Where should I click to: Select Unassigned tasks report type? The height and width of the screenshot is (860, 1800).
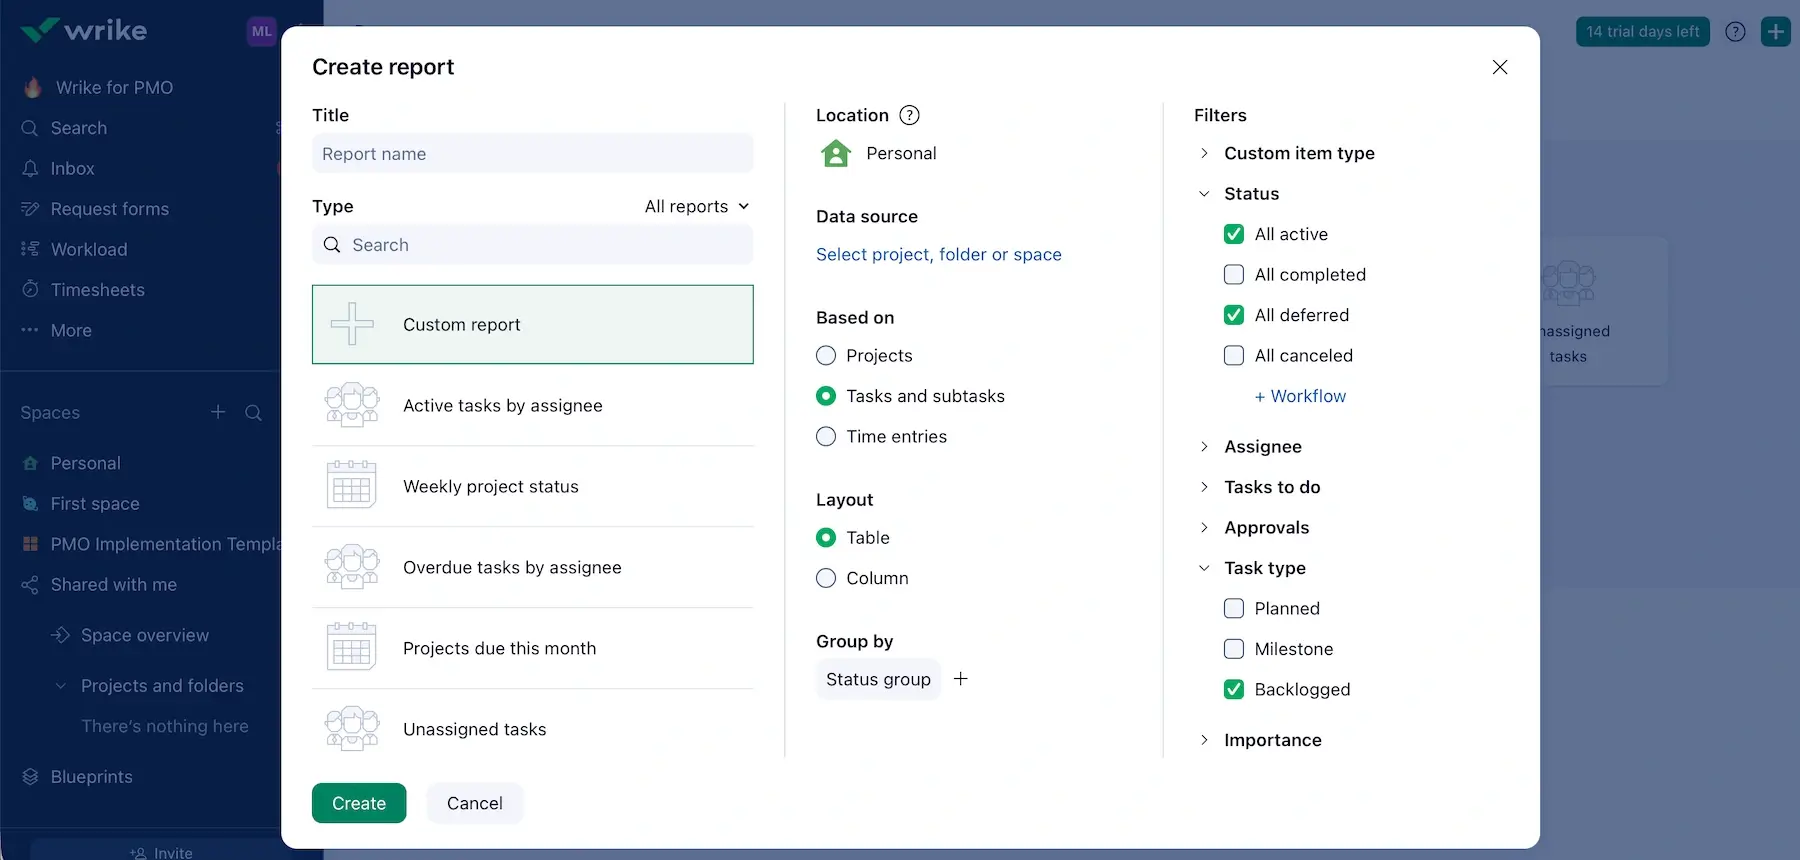pyautogui.click(x=533, y=729)
